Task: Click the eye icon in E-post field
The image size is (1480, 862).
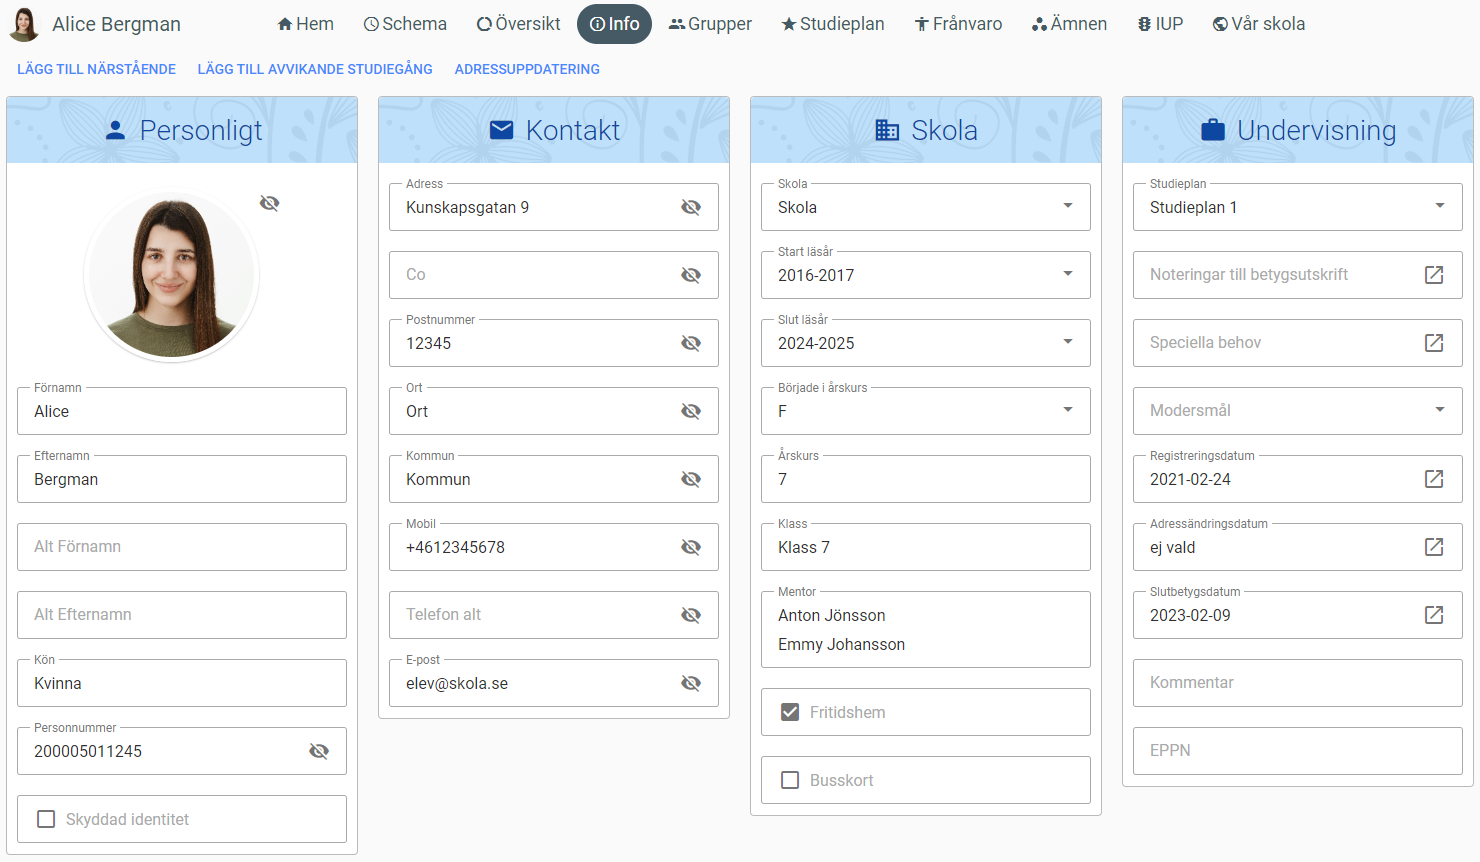Action: click(691, 683)
